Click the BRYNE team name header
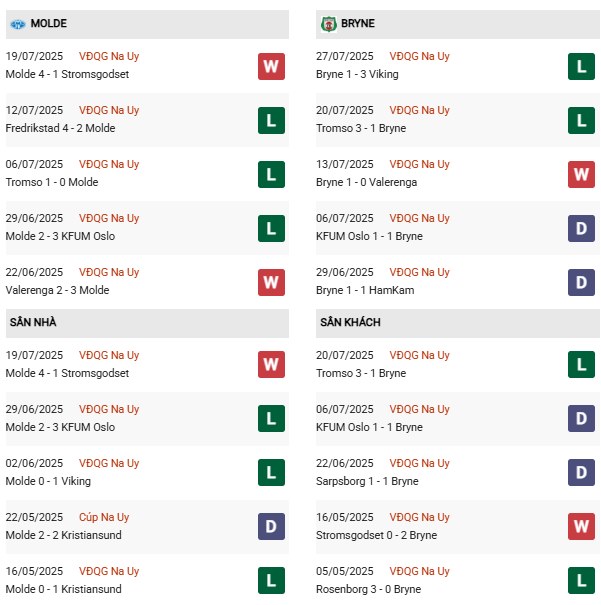601x605 pixels. 358,24
